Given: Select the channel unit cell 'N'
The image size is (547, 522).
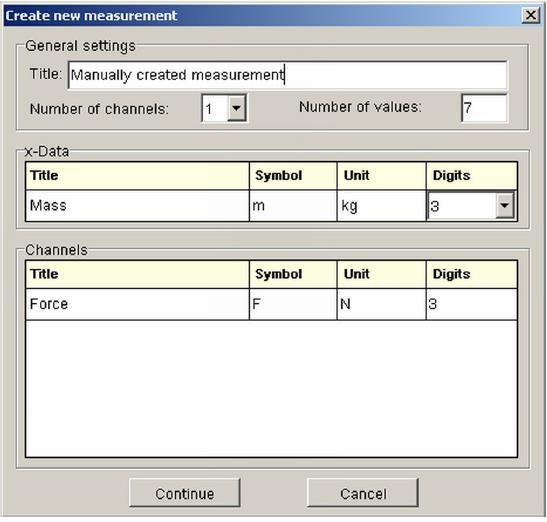Looking at the screenshot, I should [x=381, y=304].
